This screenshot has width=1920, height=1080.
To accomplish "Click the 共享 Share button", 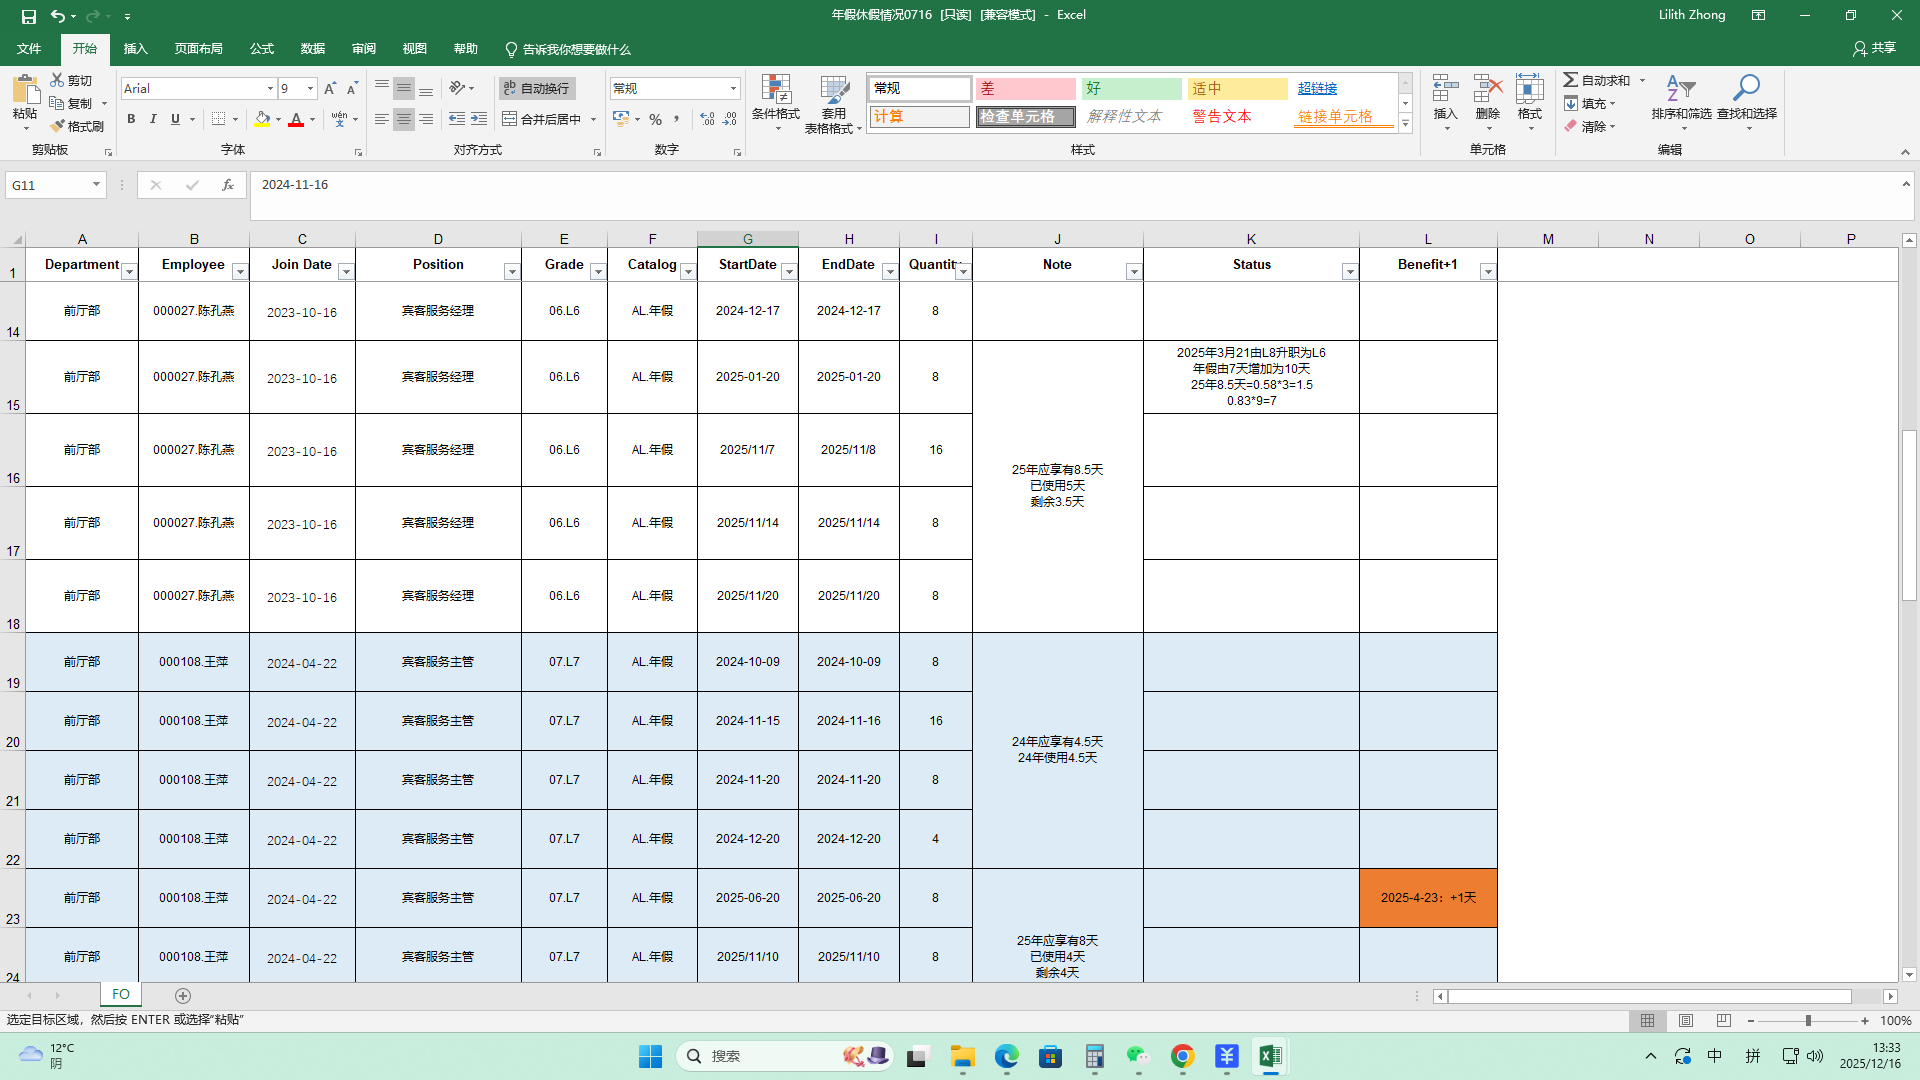I will point(1874,48).
